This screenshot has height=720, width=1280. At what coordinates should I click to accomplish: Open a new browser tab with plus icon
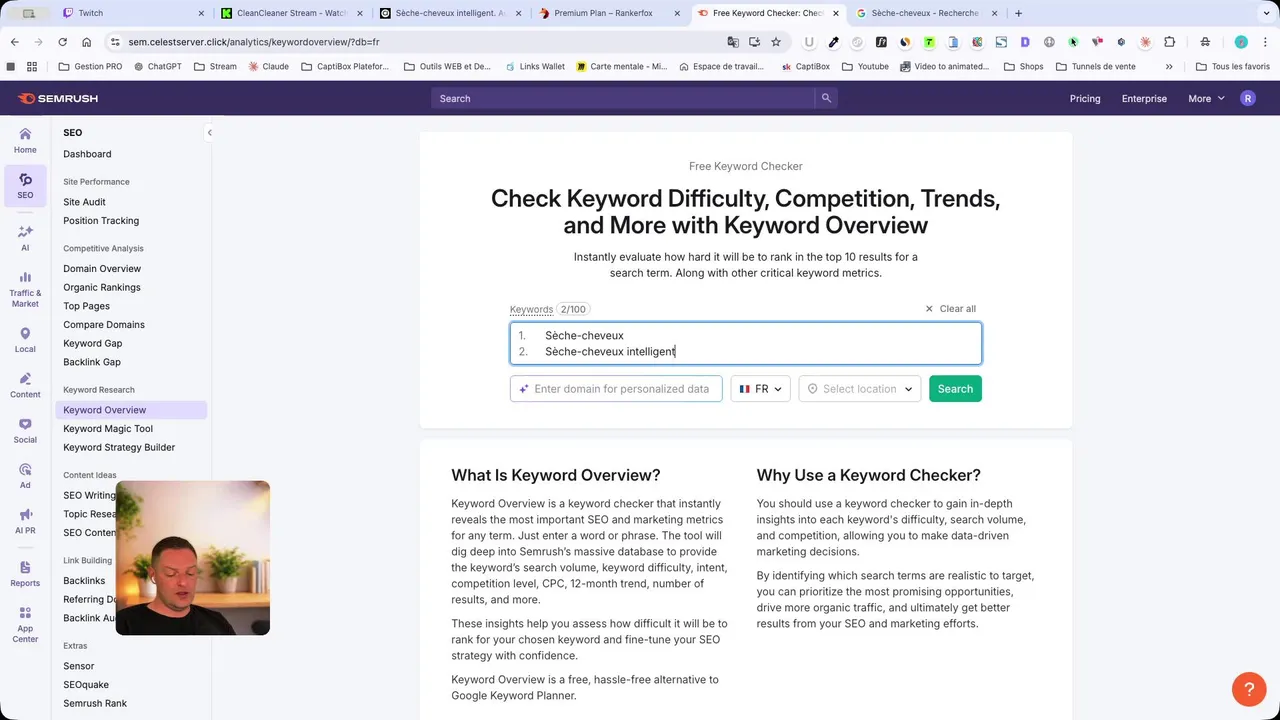coord(1018,13)
